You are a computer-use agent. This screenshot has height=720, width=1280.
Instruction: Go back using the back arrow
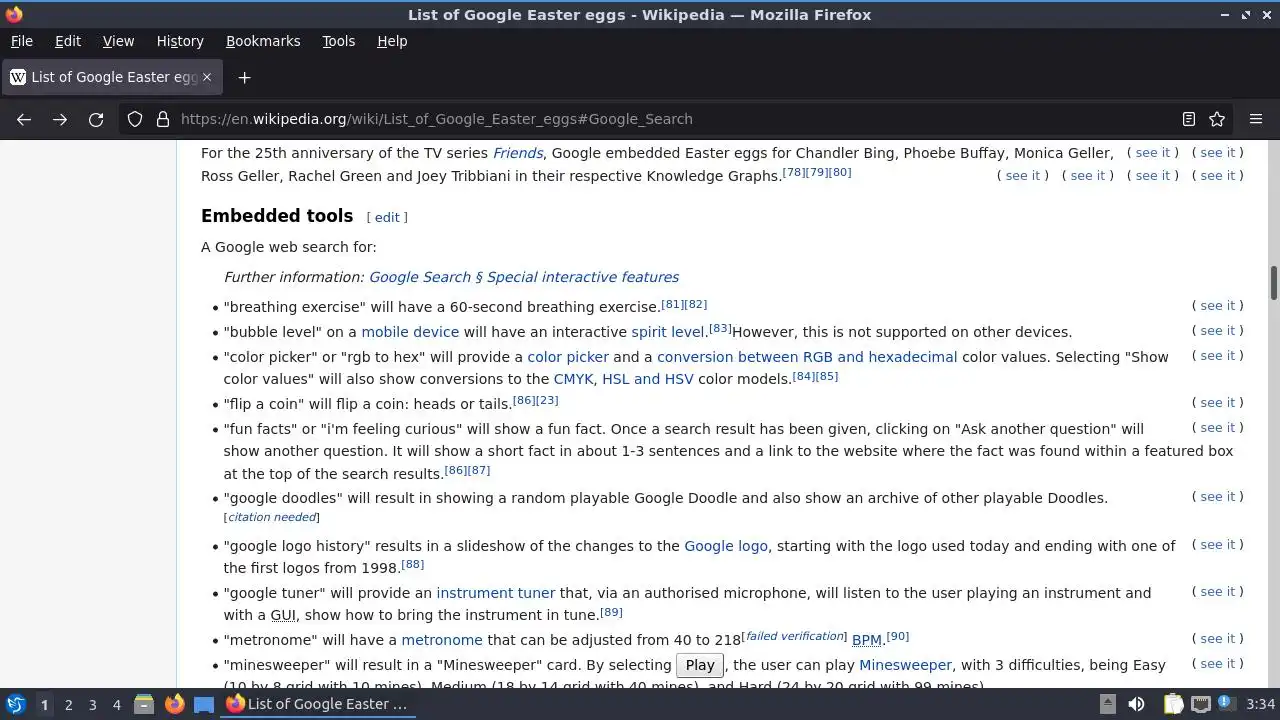pyautogui.click(x=24, y=119)
